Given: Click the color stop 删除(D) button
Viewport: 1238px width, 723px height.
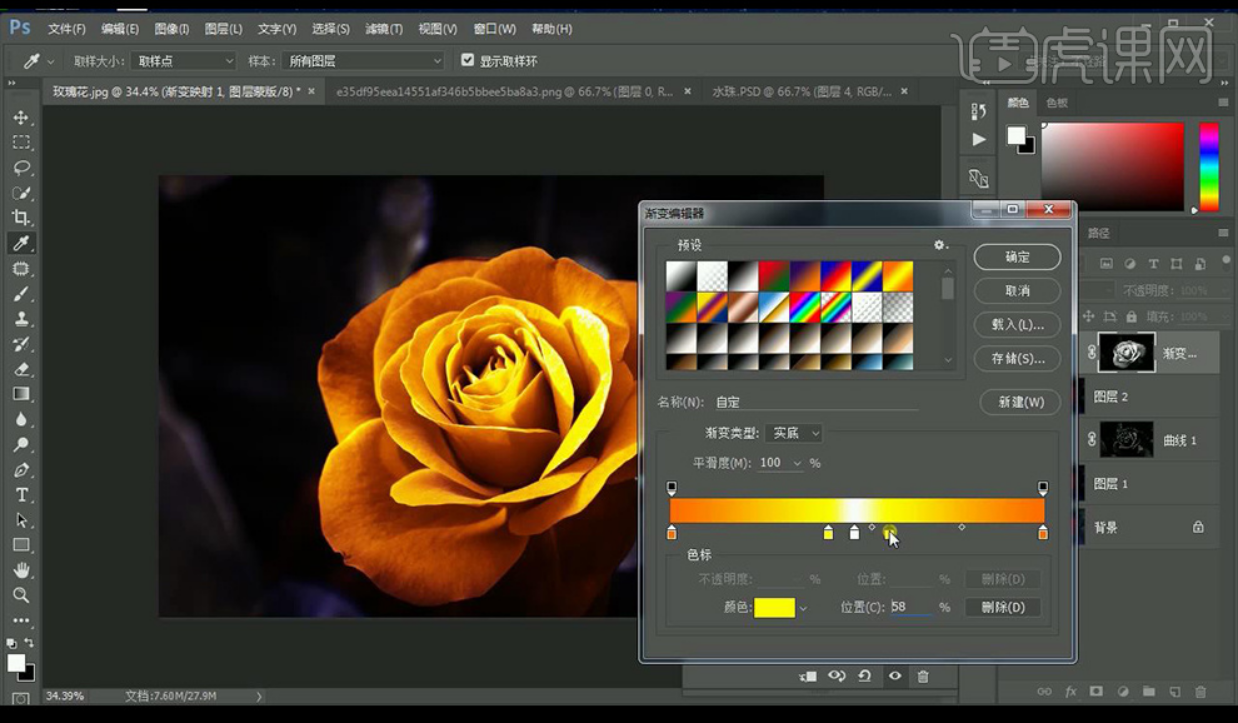Looking at the screenshot, I should tap(1002, 607).
